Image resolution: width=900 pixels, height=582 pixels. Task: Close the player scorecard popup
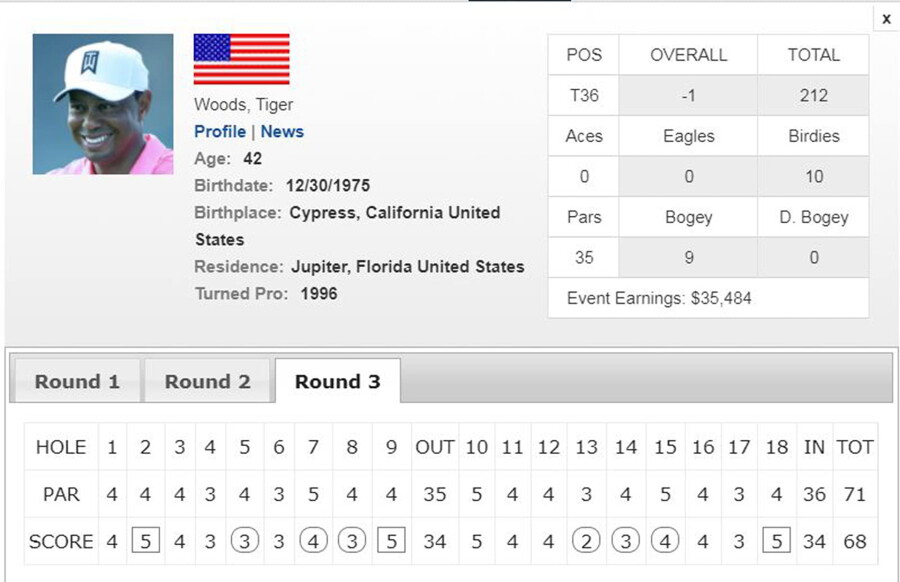[x=886, y=19]
